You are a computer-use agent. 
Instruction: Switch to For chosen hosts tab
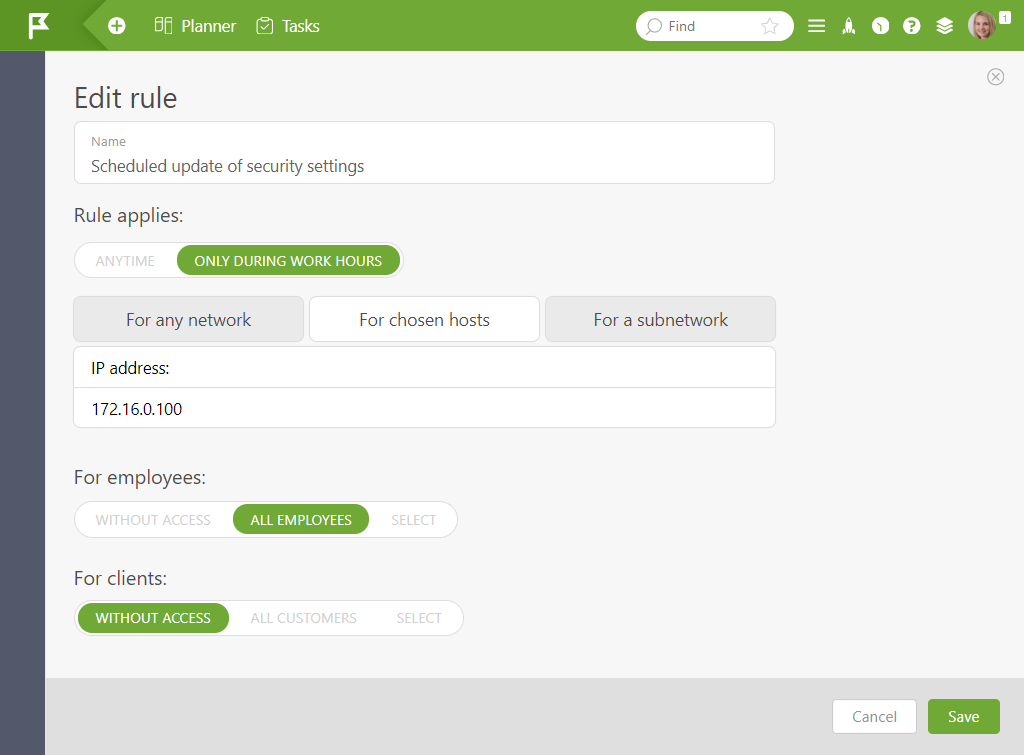tap(424, 319)
